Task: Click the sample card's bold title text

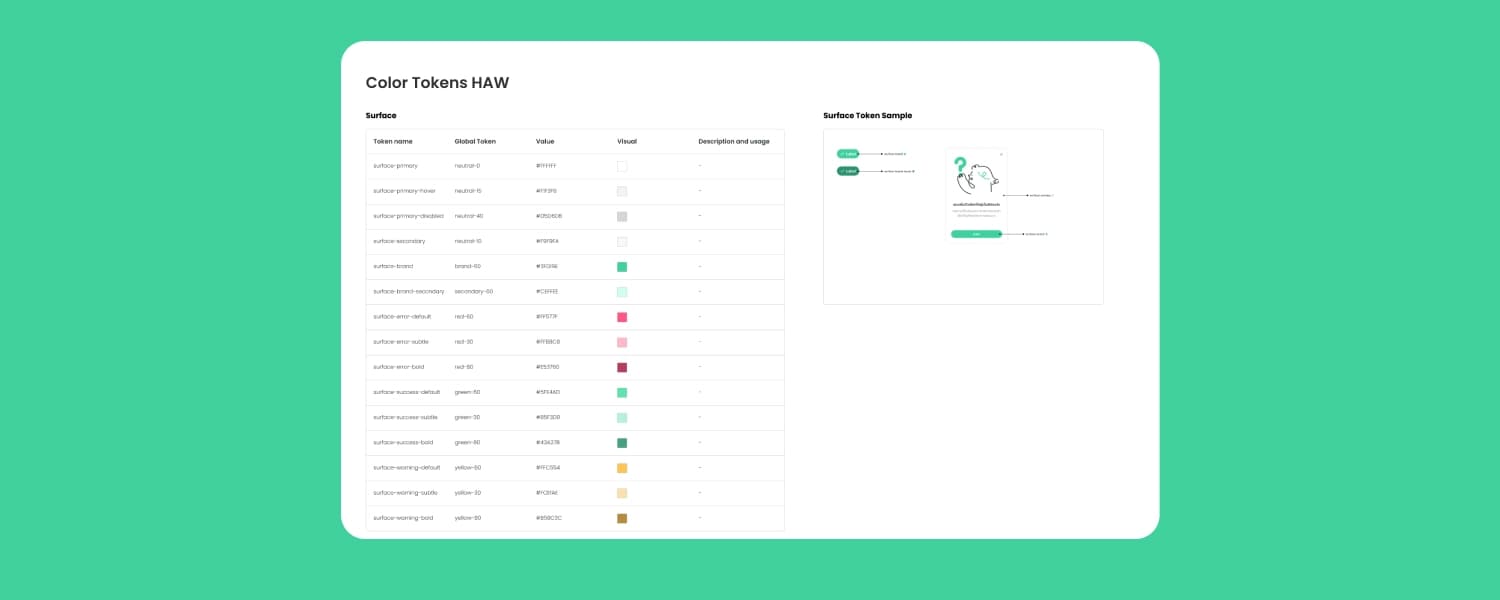Action: [976, 204]
